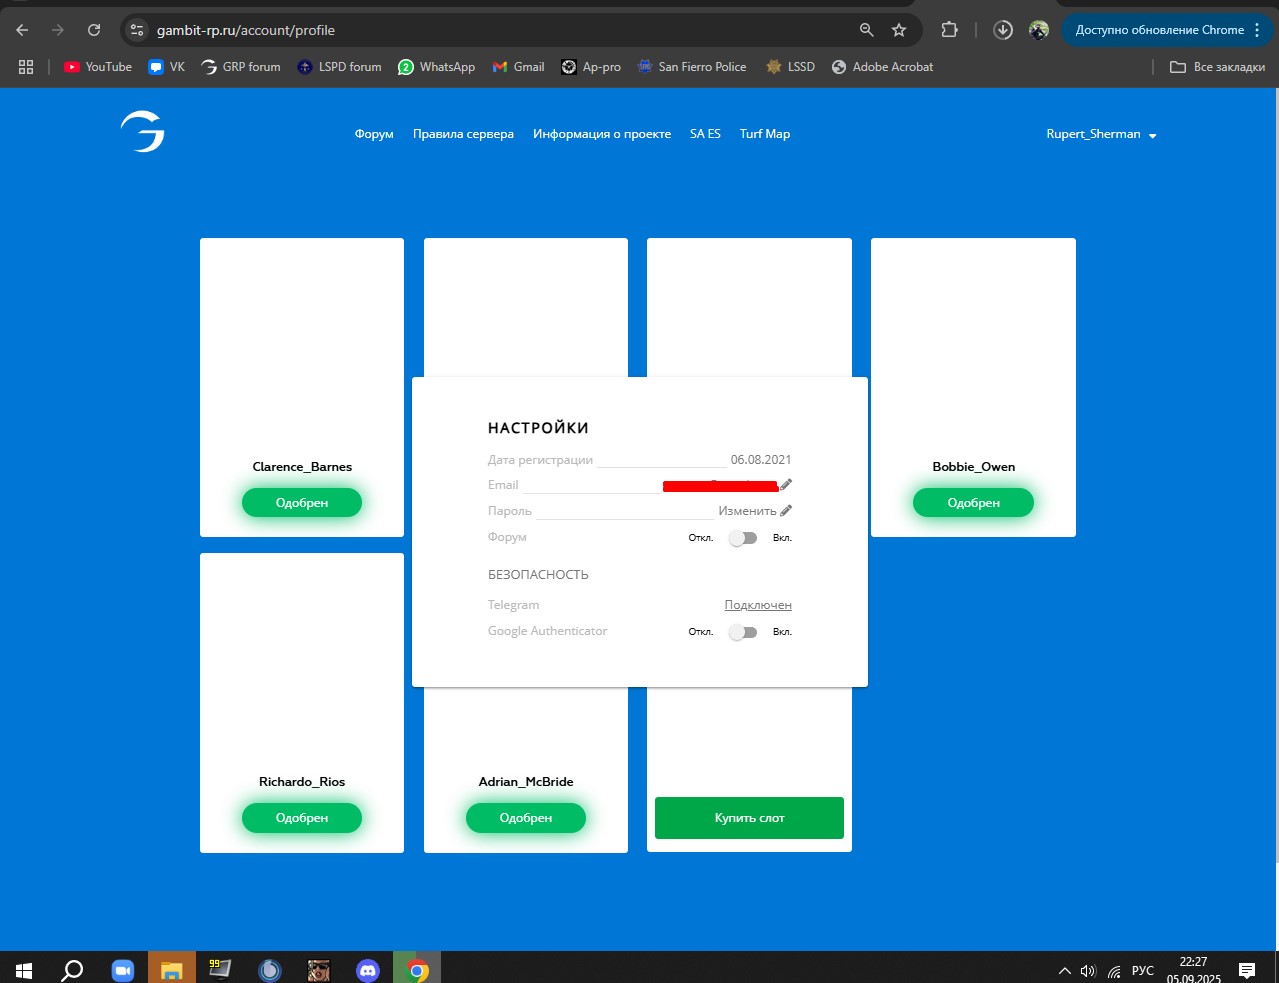Screen dimensions: 1279x983
Task: Open Zoom from the taskbar
Action: 122,970
